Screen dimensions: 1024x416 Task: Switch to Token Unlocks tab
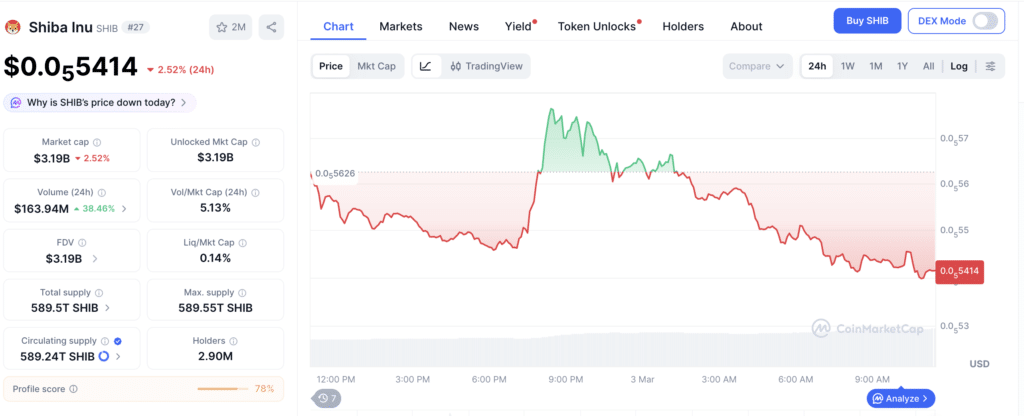(x=597, y=26)
